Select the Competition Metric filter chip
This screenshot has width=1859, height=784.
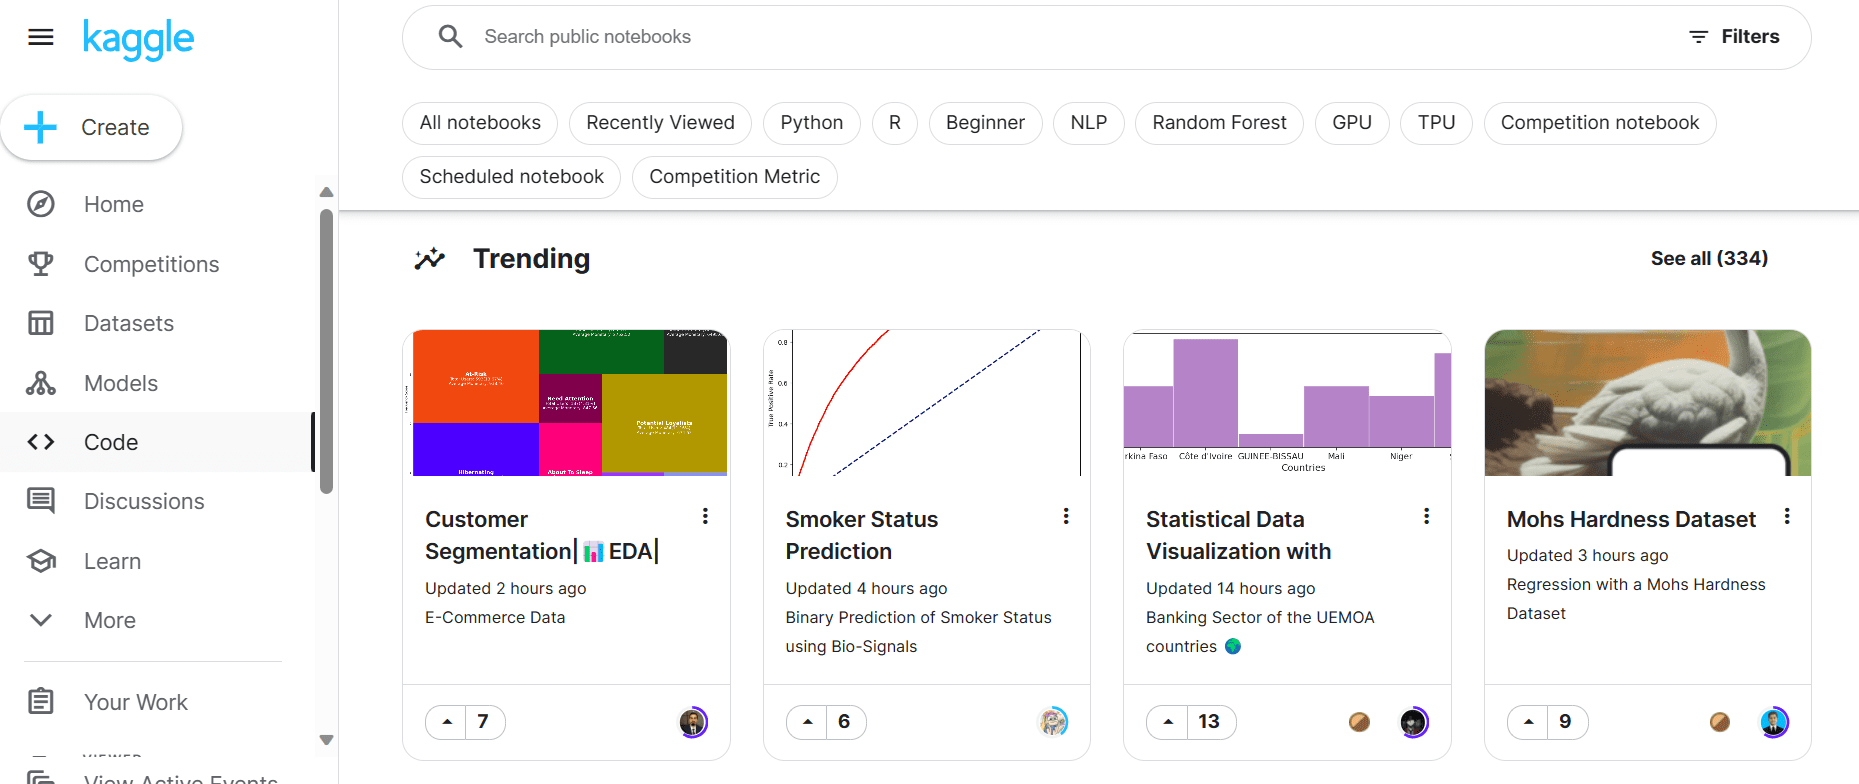coord(735,177)
